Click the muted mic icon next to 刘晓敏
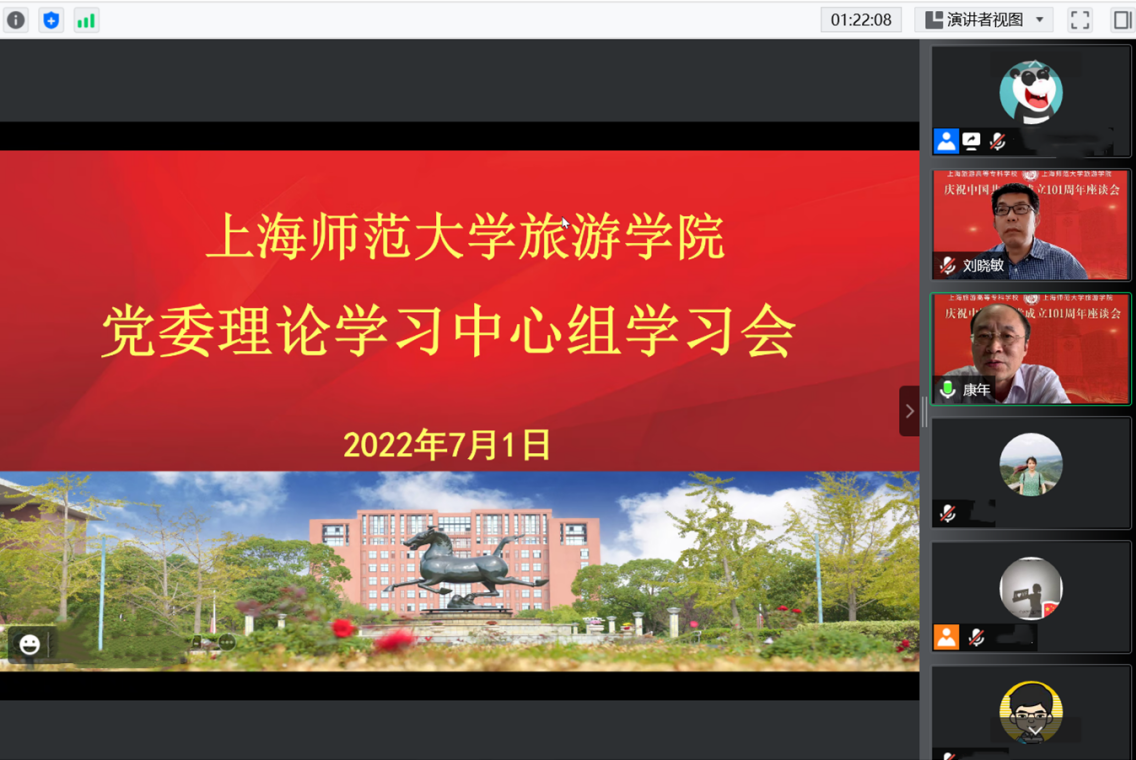Screen dimensions: 1136x760 [947, 266]
